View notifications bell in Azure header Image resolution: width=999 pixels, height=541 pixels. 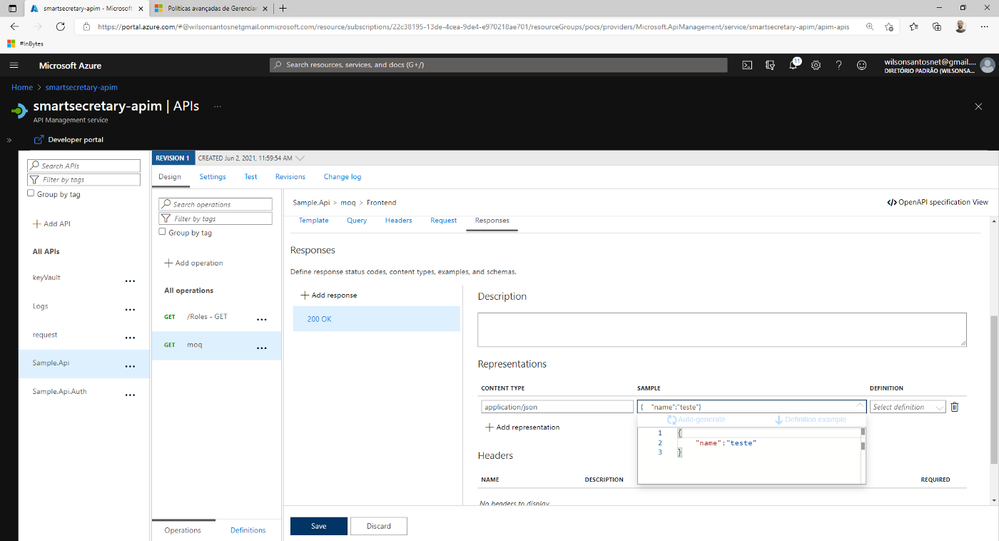(793, 65)
